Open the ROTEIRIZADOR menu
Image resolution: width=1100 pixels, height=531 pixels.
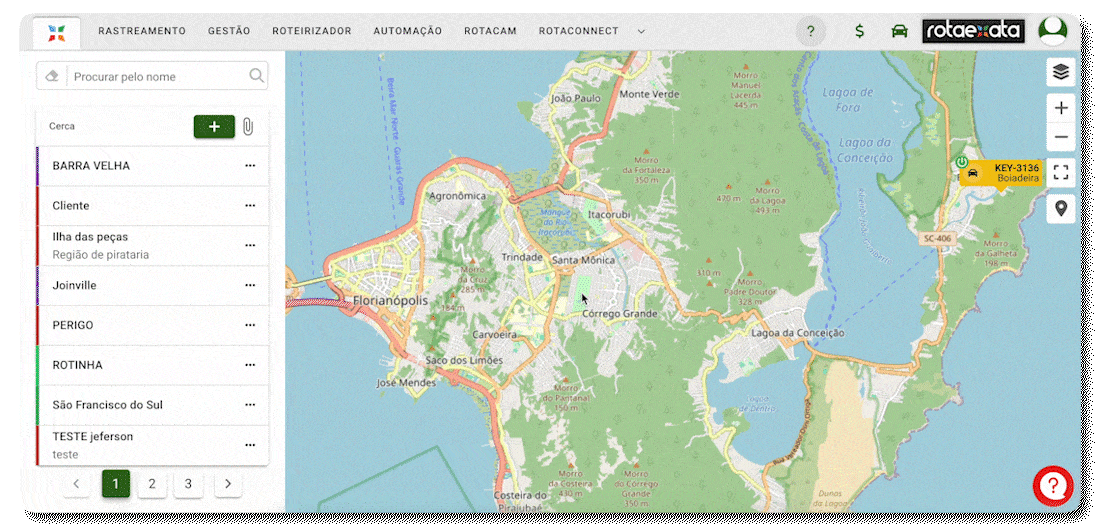coord(311,31)
